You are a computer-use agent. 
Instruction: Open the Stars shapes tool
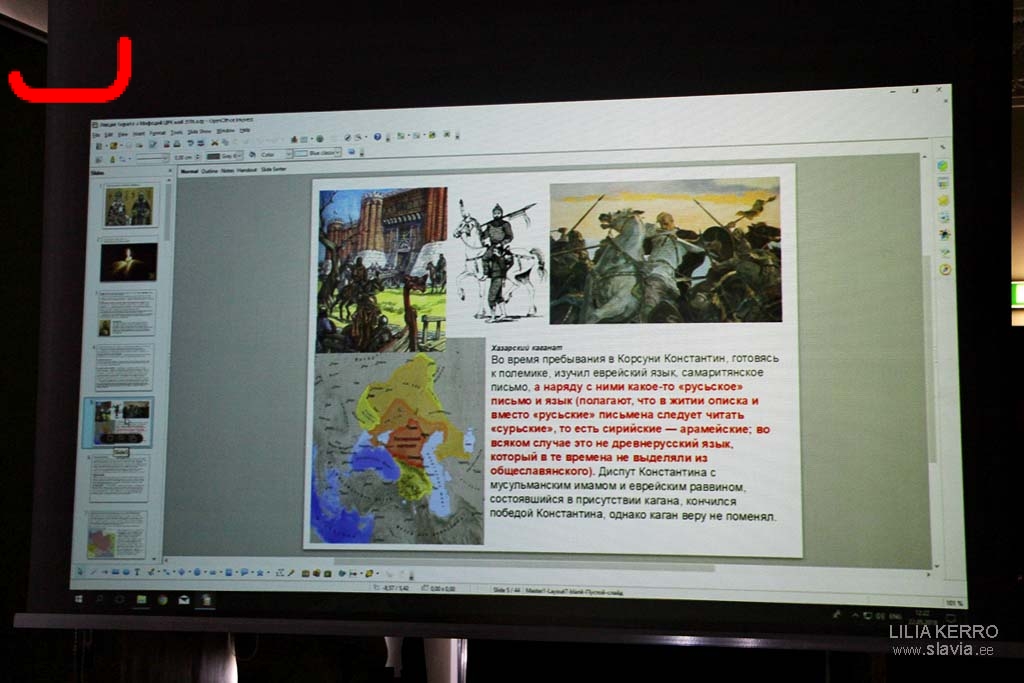260,573
